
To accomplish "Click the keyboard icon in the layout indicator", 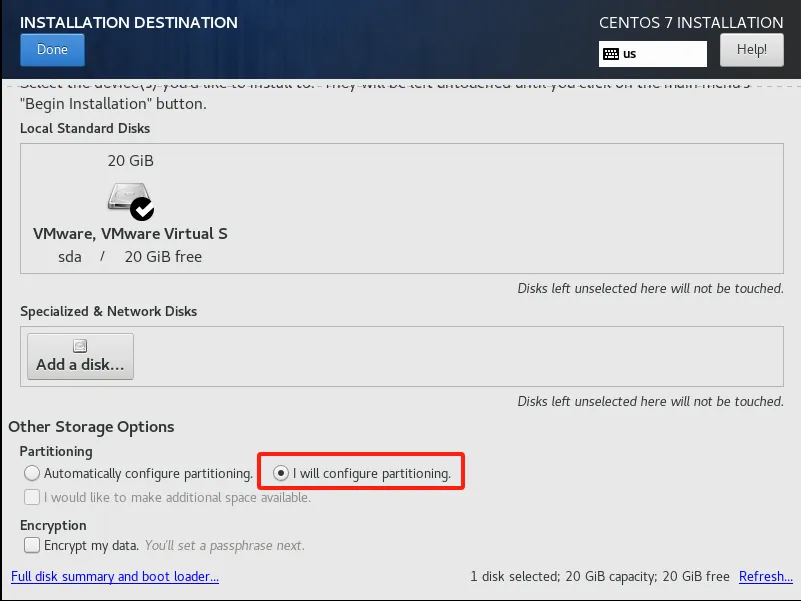I will pyautogui.click(x=611, y=54).
